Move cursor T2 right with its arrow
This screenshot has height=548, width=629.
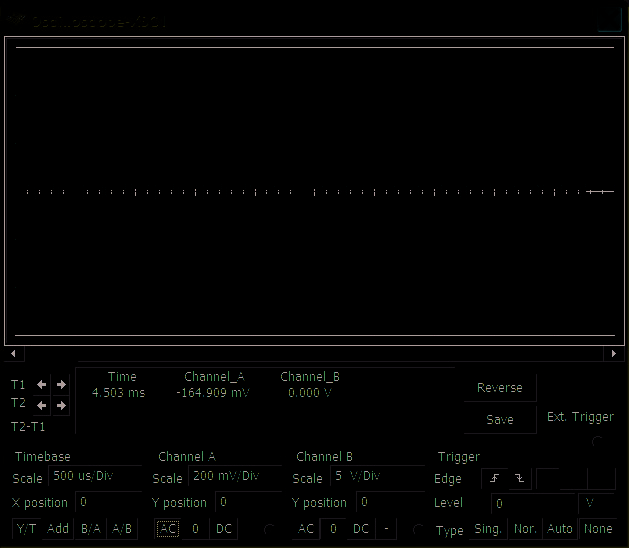pyautogui.click(x=61, y=406)
